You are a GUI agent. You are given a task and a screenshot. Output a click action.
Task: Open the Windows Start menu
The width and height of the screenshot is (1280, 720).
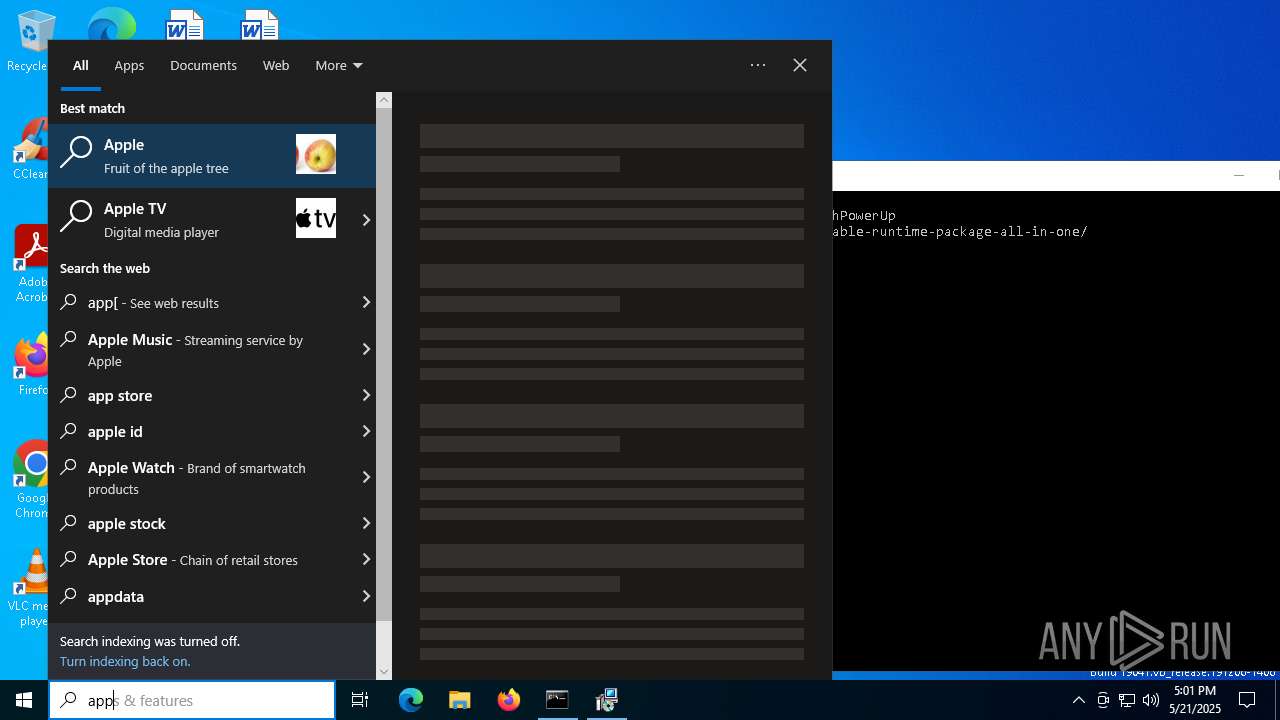point(24,700)
